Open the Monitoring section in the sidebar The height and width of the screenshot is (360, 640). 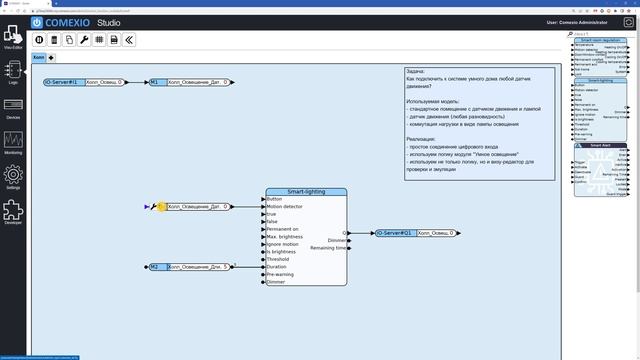point(13,142)
